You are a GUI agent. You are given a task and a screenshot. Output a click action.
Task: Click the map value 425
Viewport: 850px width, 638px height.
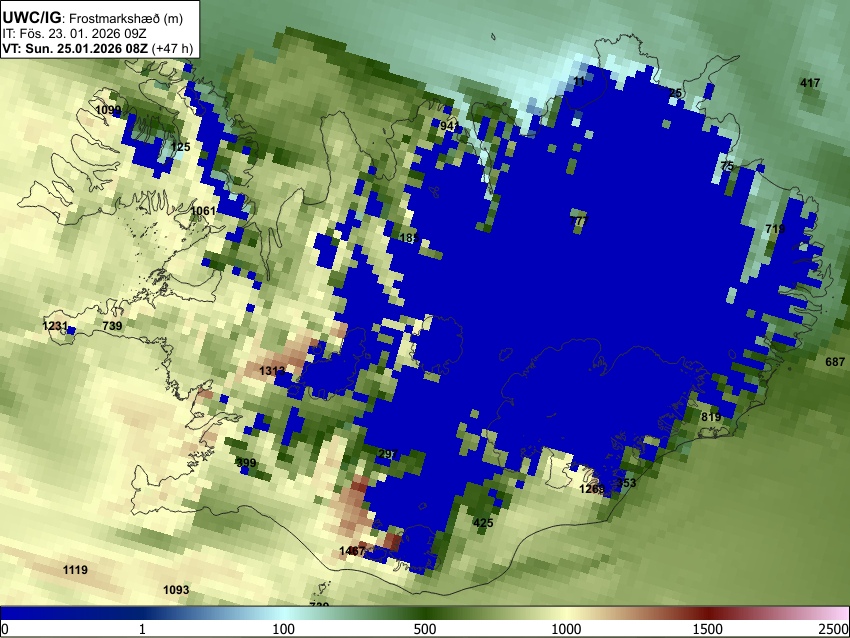[483, 523]
